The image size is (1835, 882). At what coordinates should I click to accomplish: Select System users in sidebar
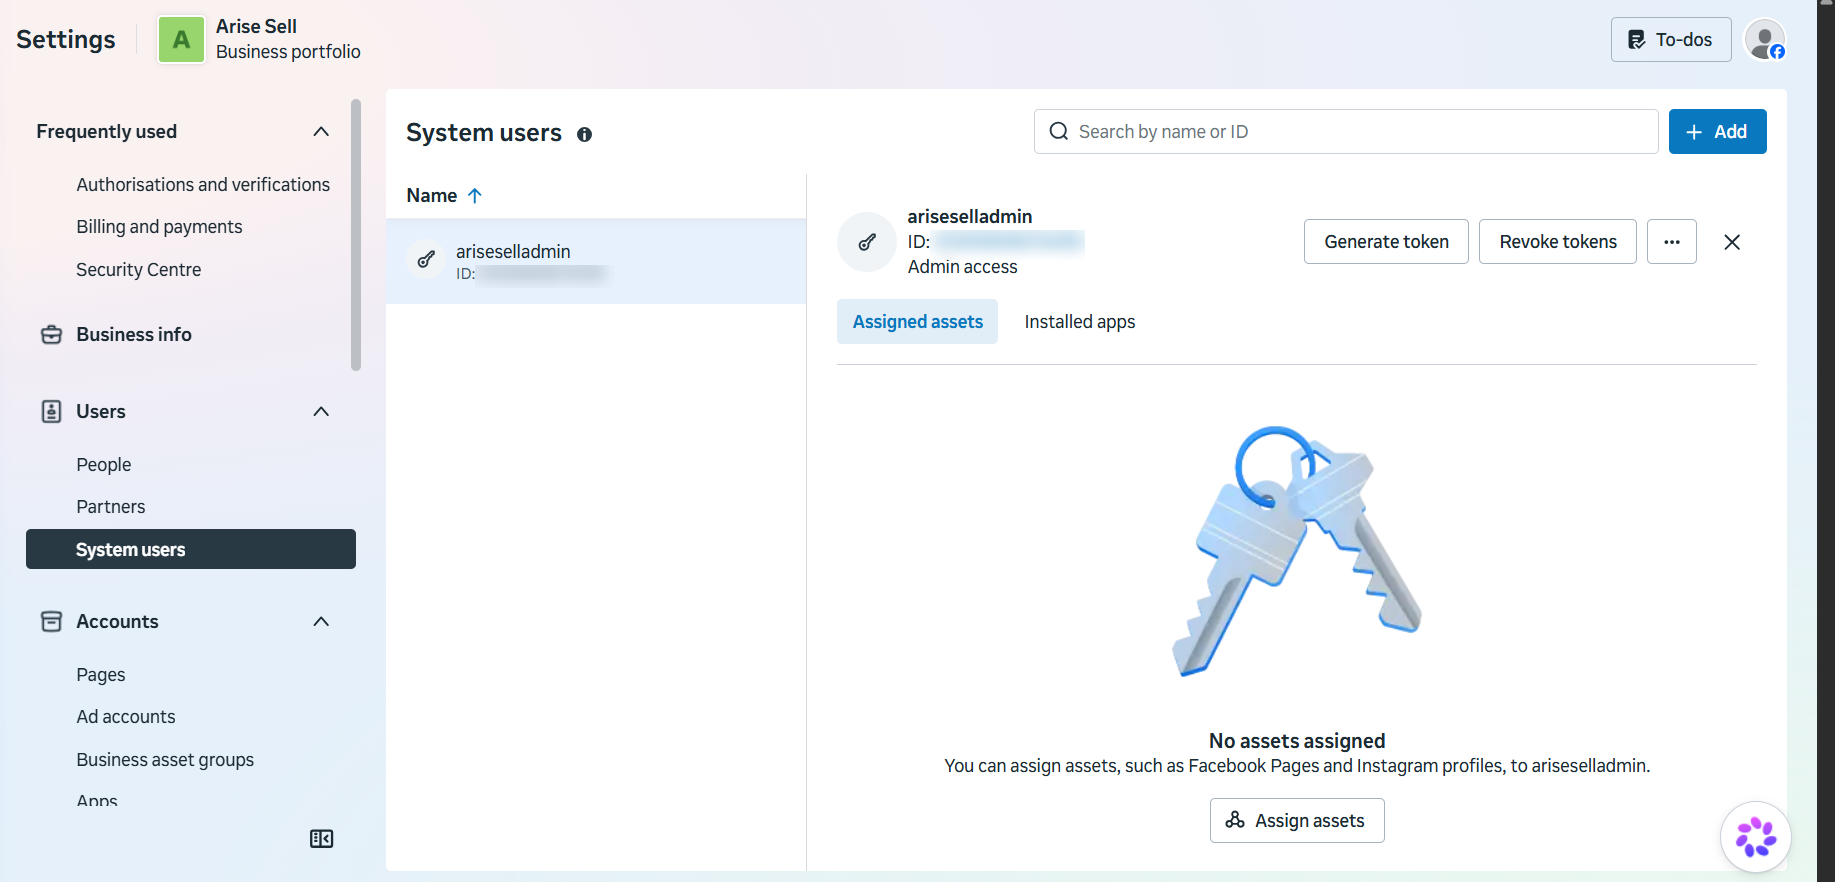191,549
